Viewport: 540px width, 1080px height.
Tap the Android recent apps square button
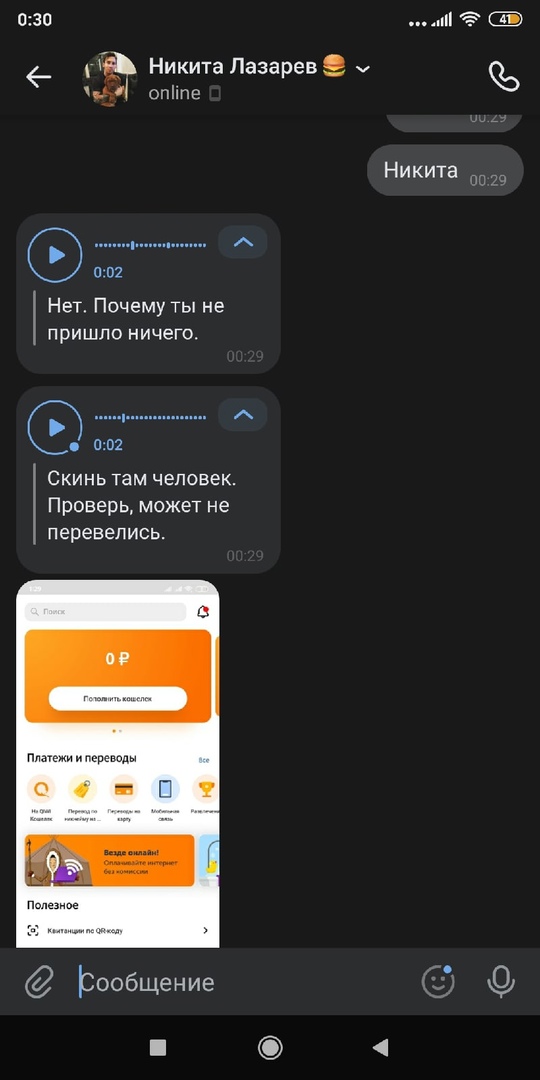158,1048
